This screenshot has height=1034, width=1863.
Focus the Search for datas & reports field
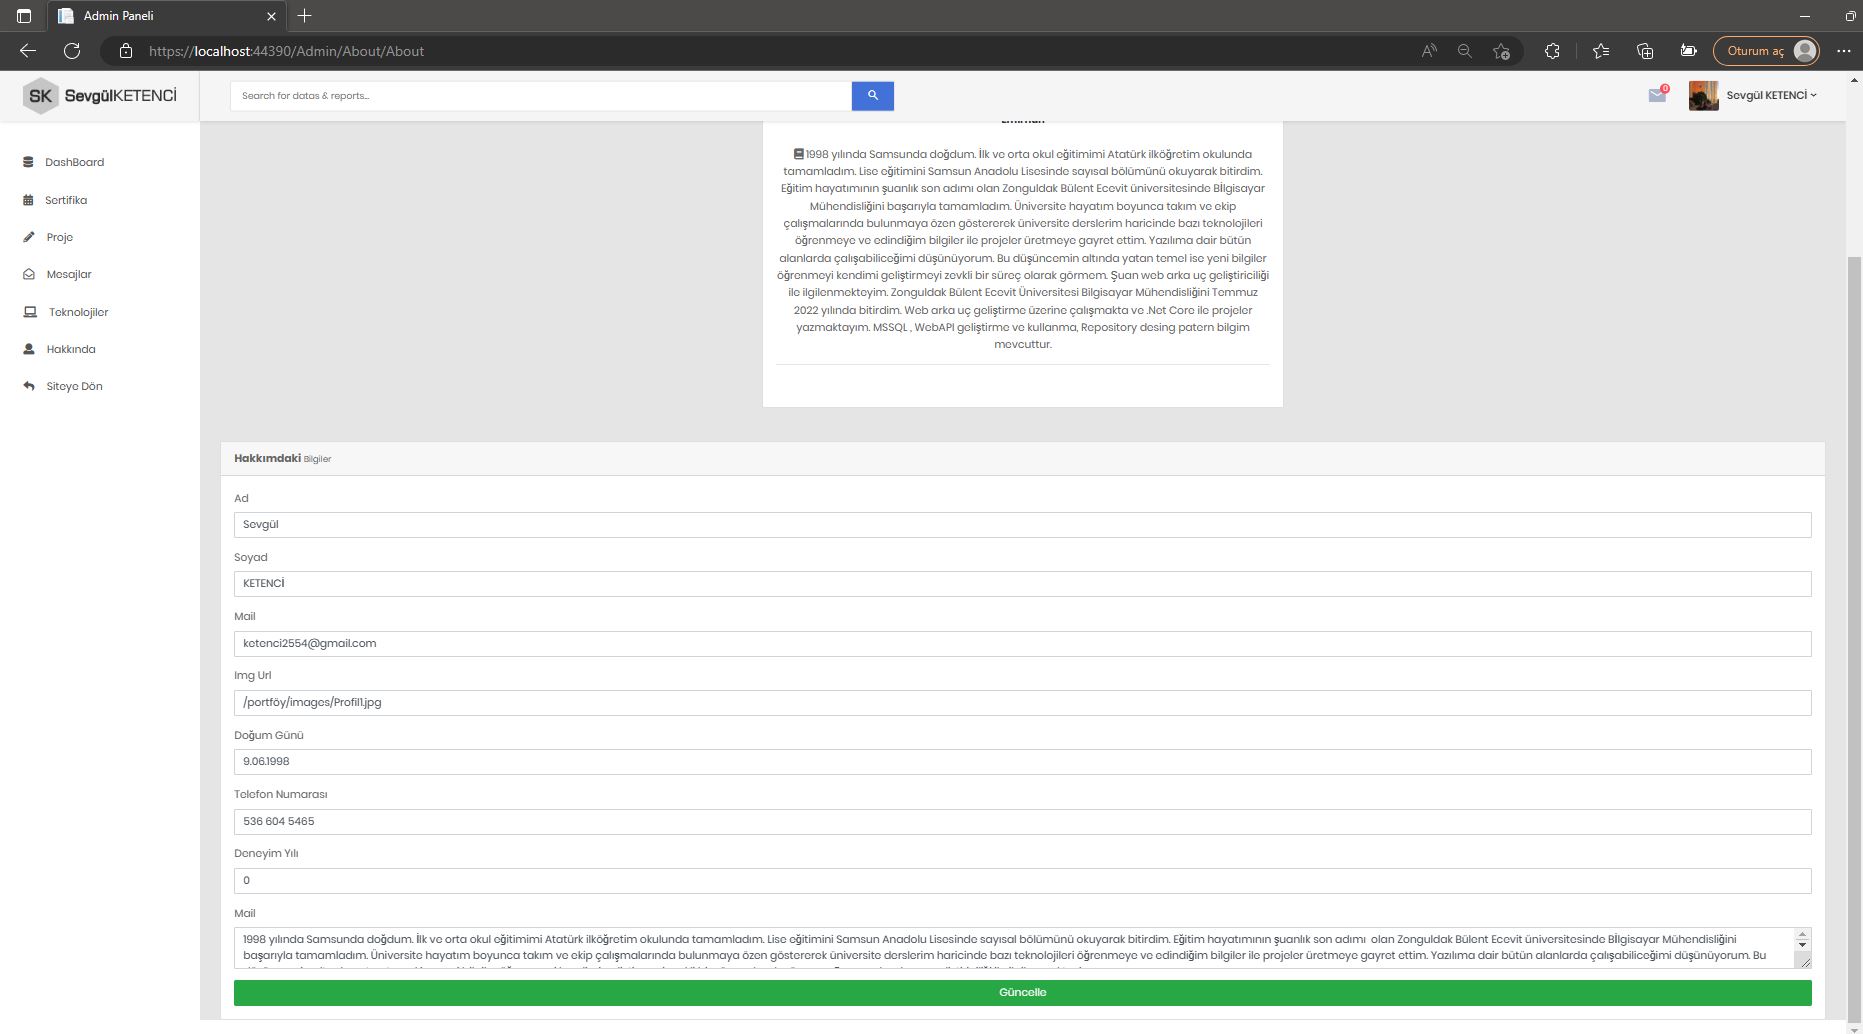pos(541,96)
